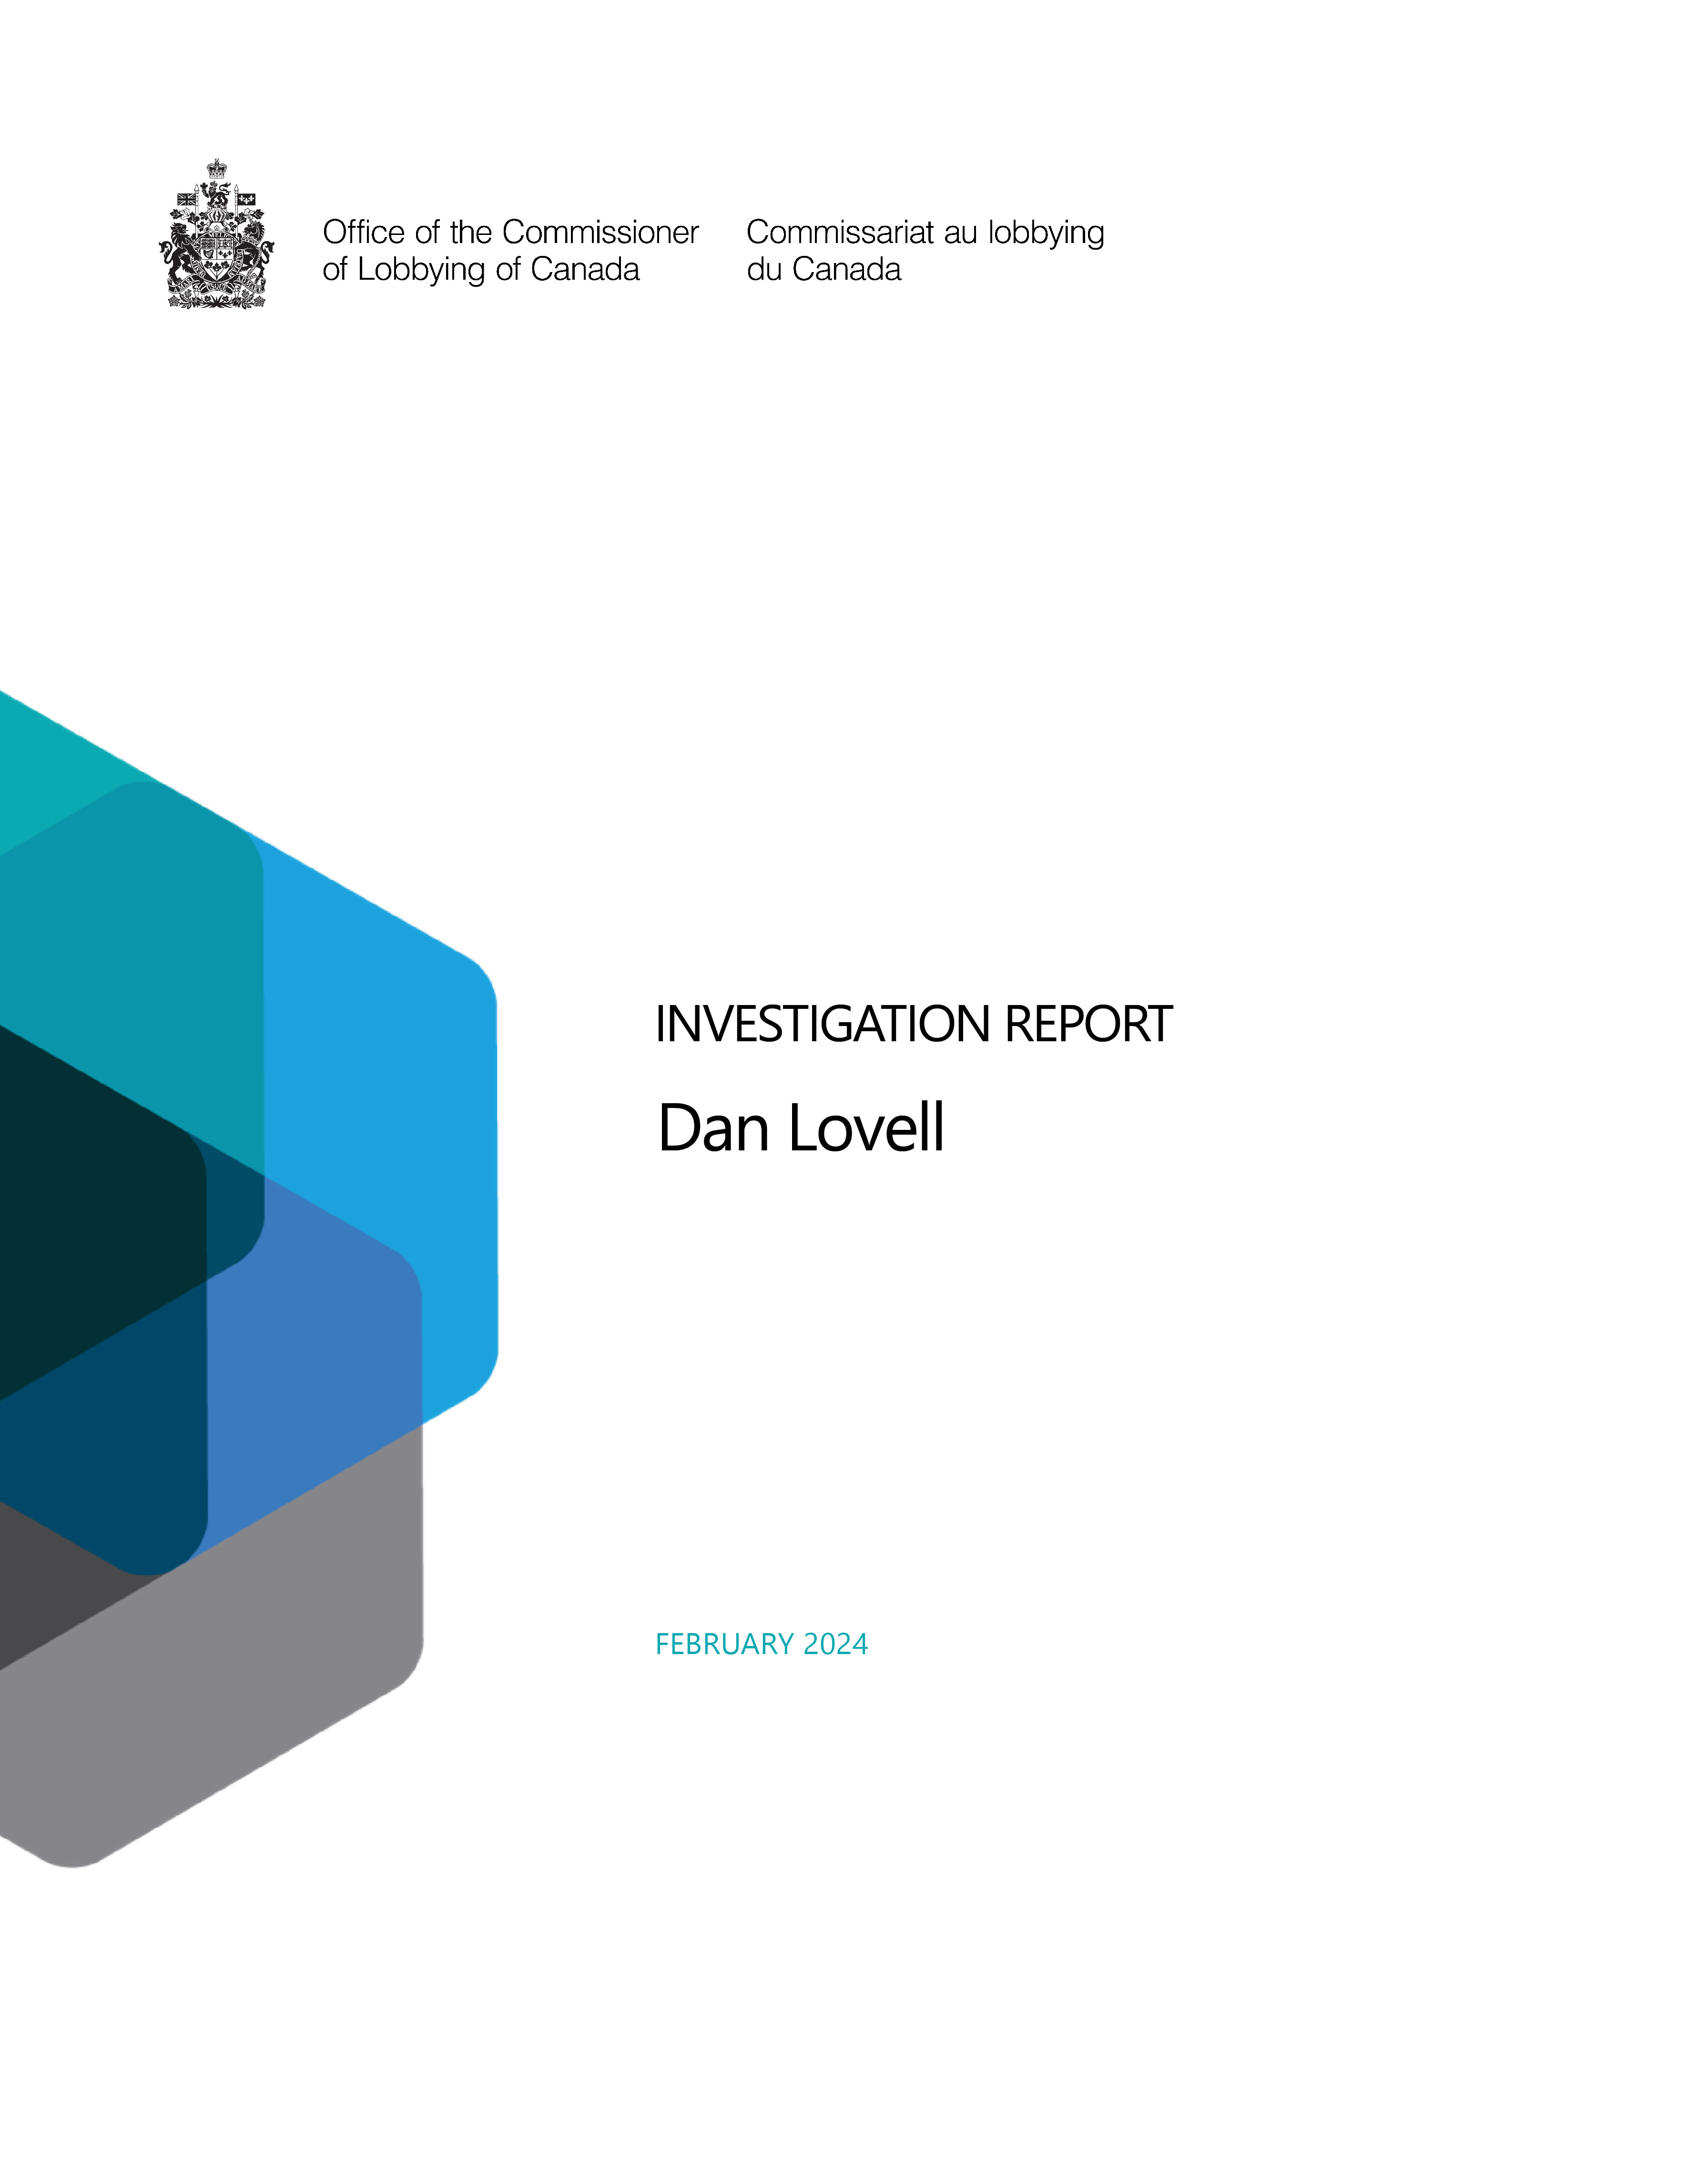
Task: Click the 'FEBRUARY 2024' date
Action: [762, 1644]
